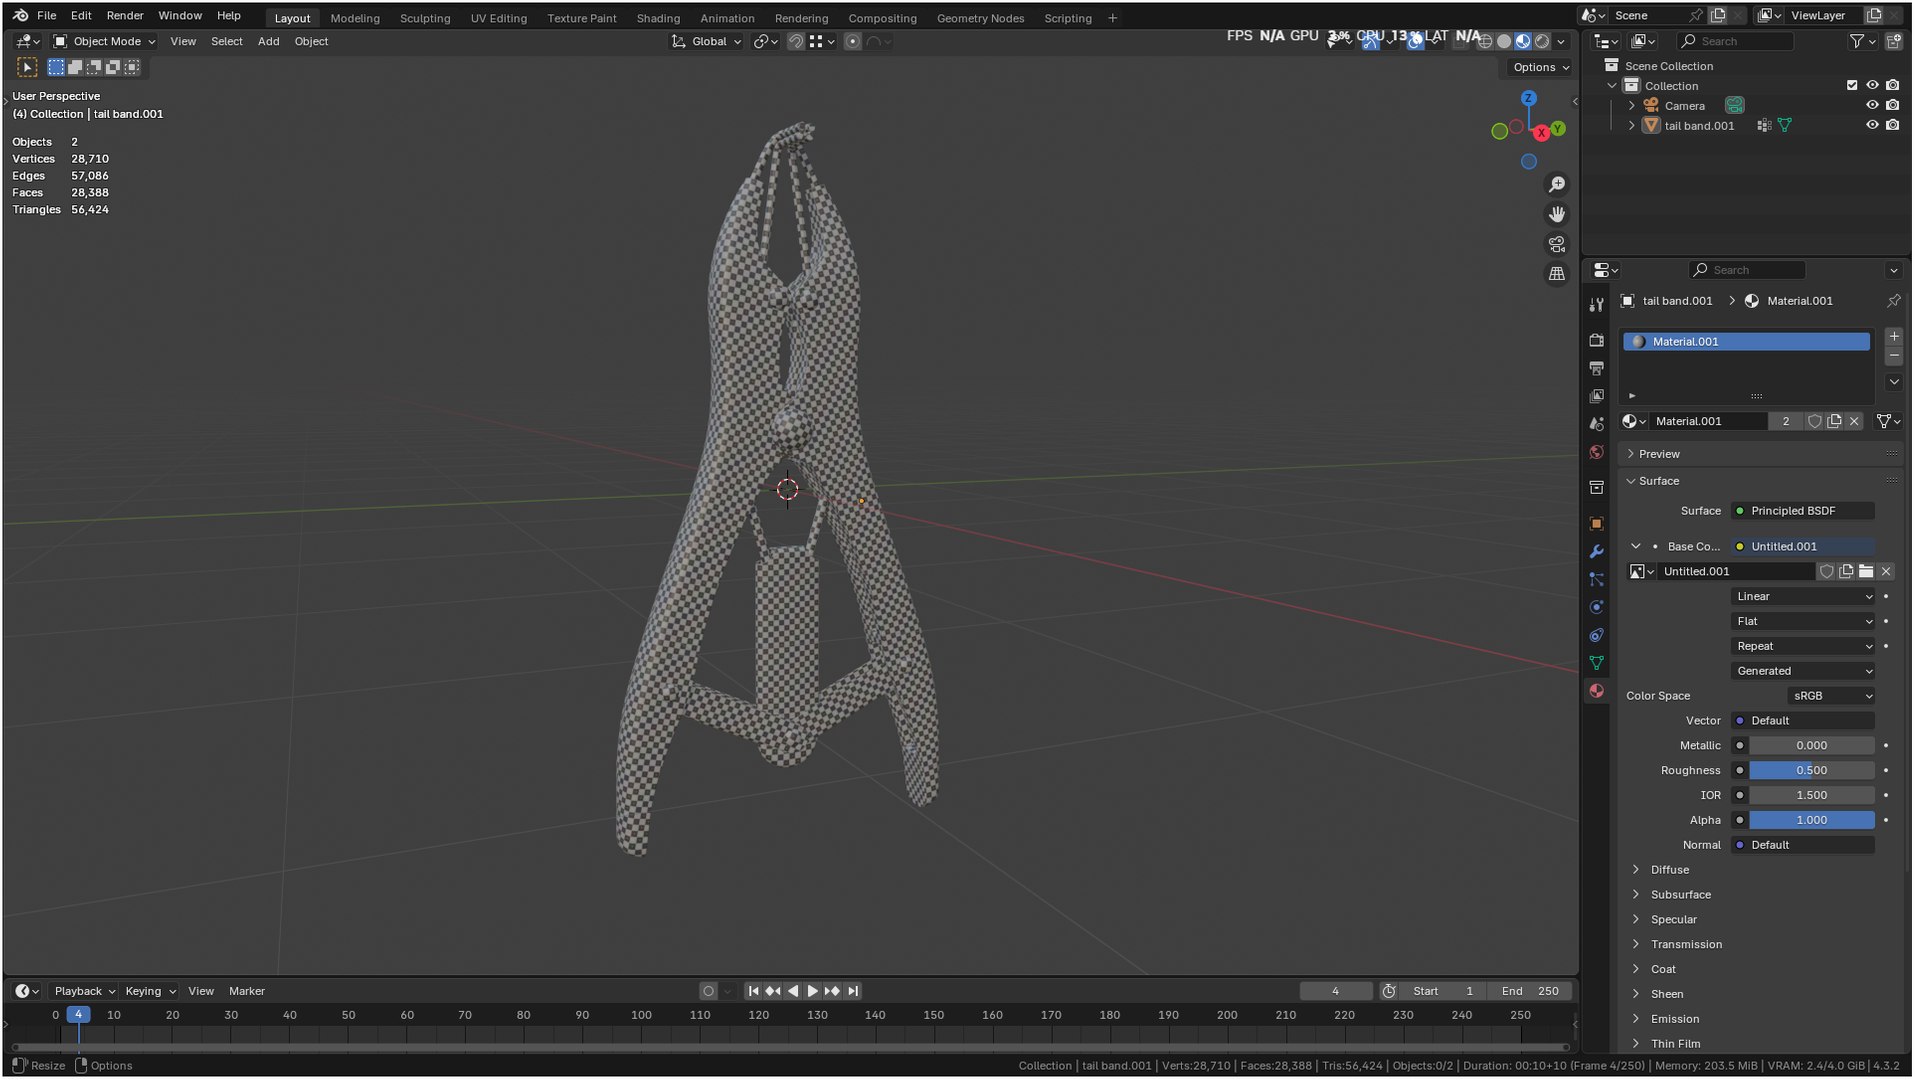Toggle auto keying record button in timeline
The height and width of the screenshot is (1080, 1915).
[708, 992]
